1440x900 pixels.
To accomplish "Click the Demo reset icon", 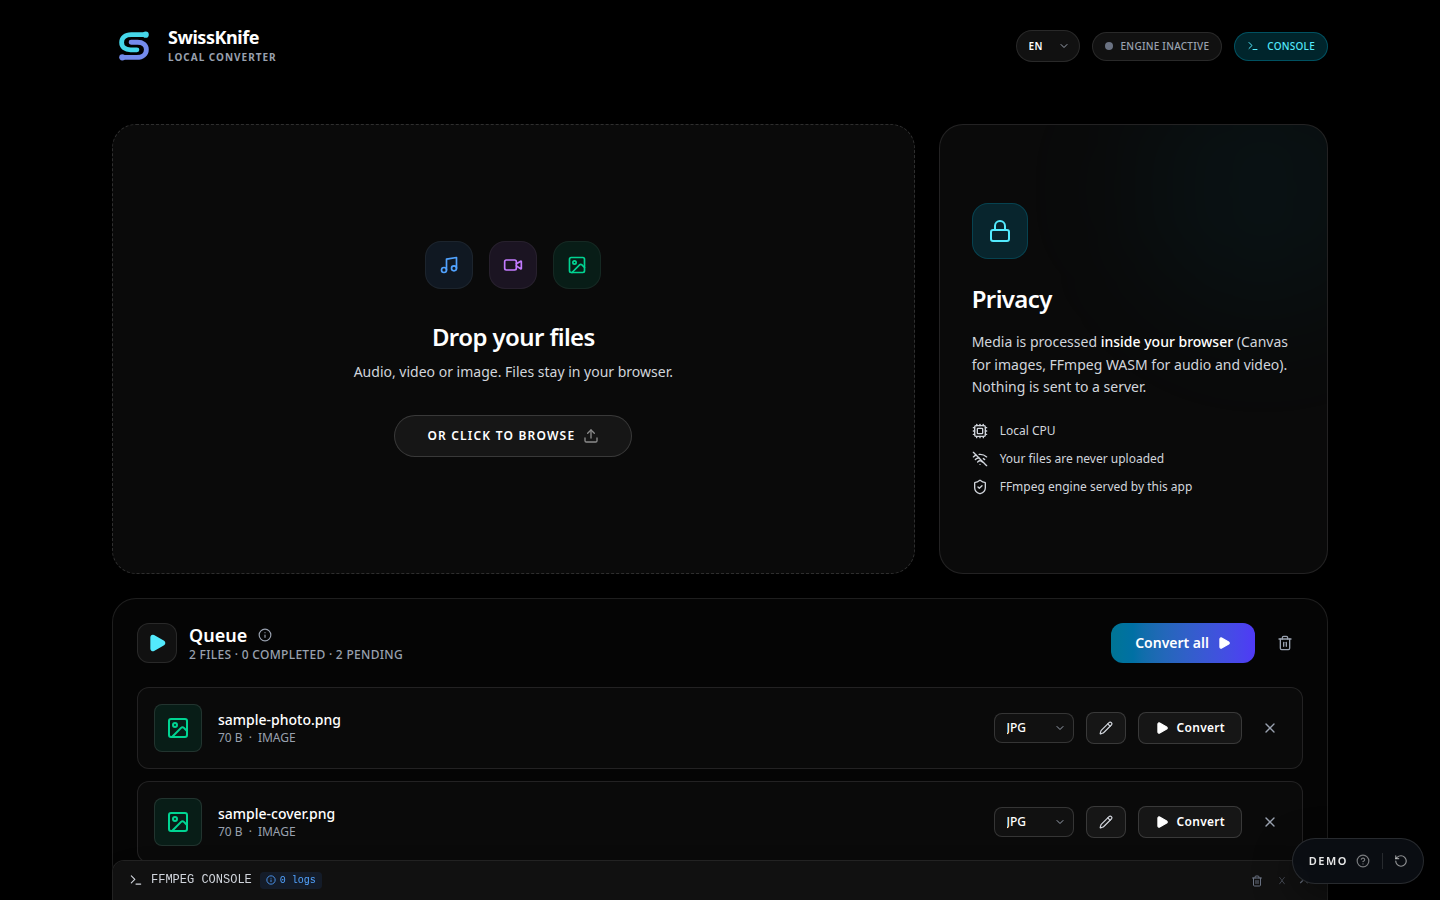I will point(1401,861).
